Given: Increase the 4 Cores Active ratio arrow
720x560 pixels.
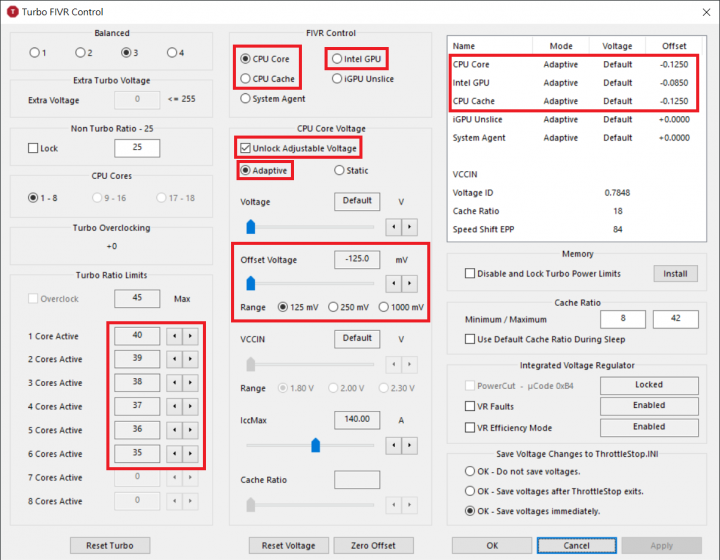Looking at the screenshot, I should pos(190,406).
